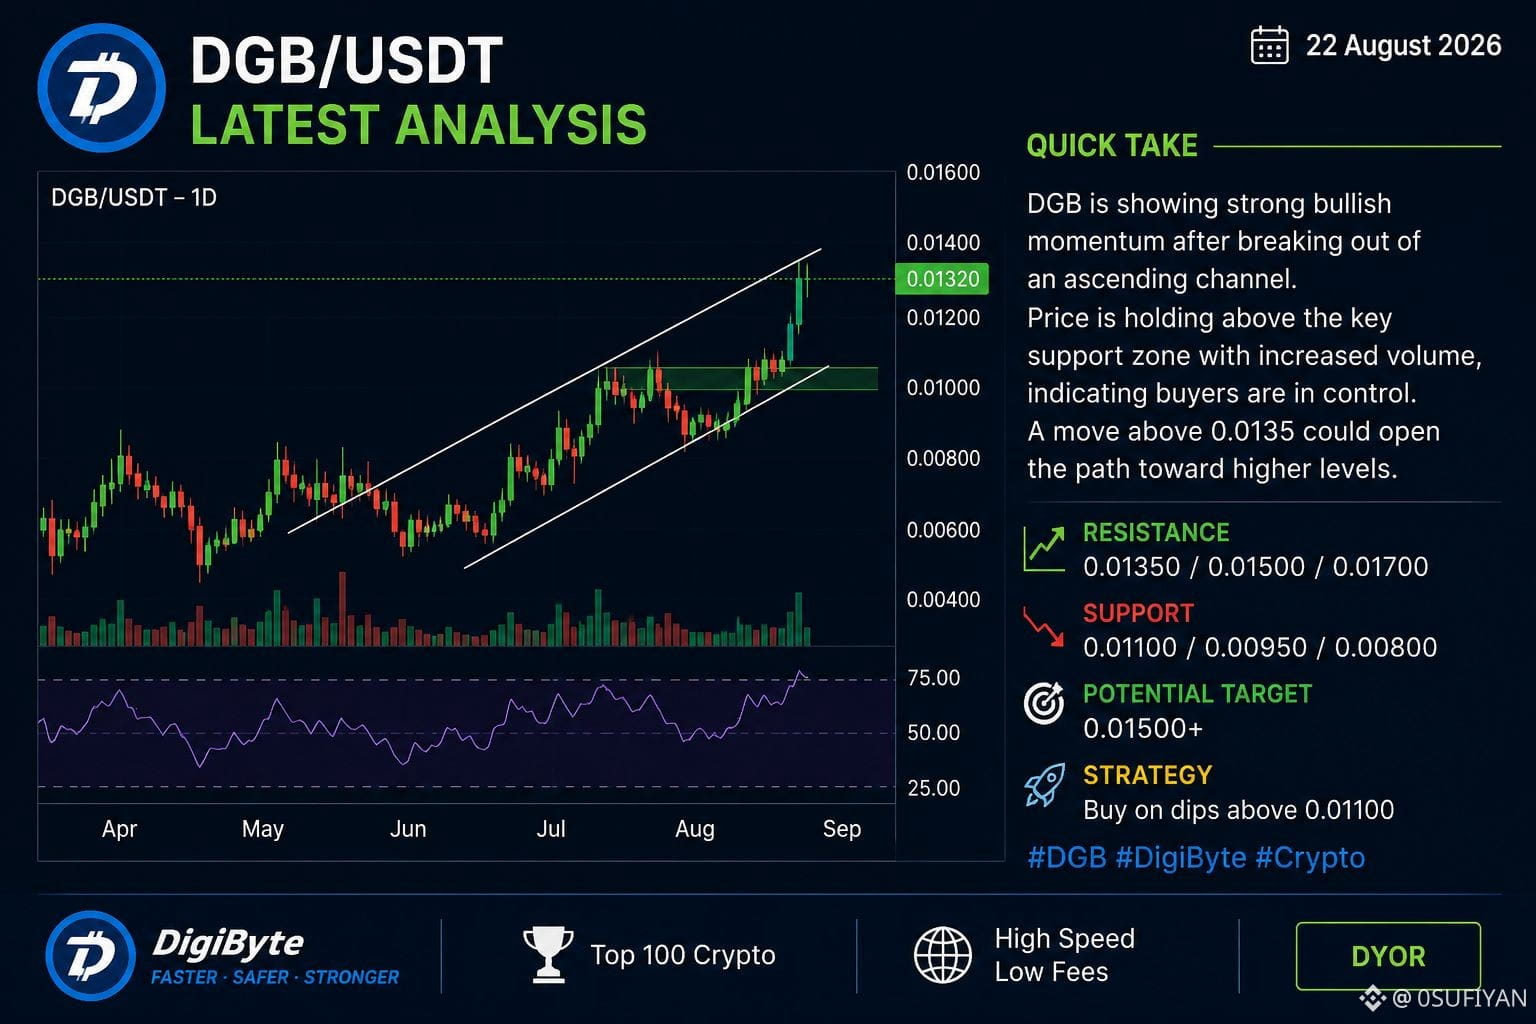Image resolution: width=1536 pixels, height=1024 pixels.
Task: Click the Aug label on the time axis
Action: point(695,829)
